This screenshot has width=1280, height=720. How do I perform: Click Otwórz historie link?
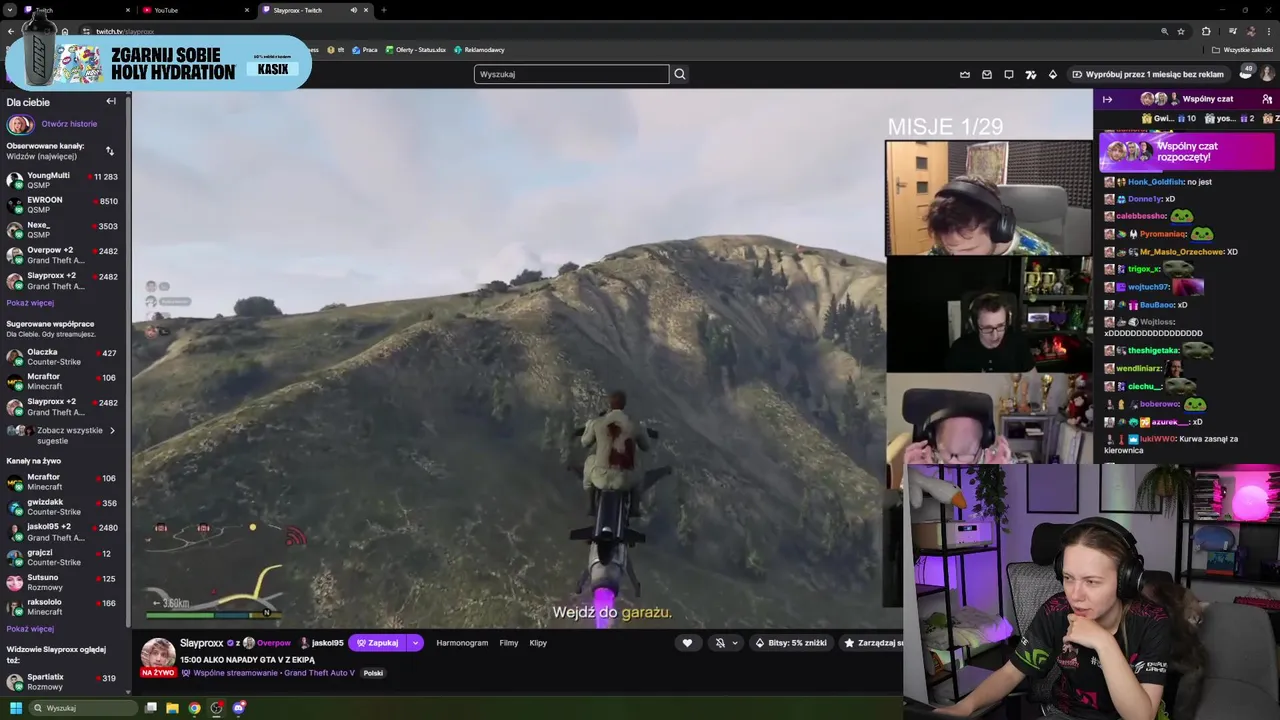click(69, 124)
